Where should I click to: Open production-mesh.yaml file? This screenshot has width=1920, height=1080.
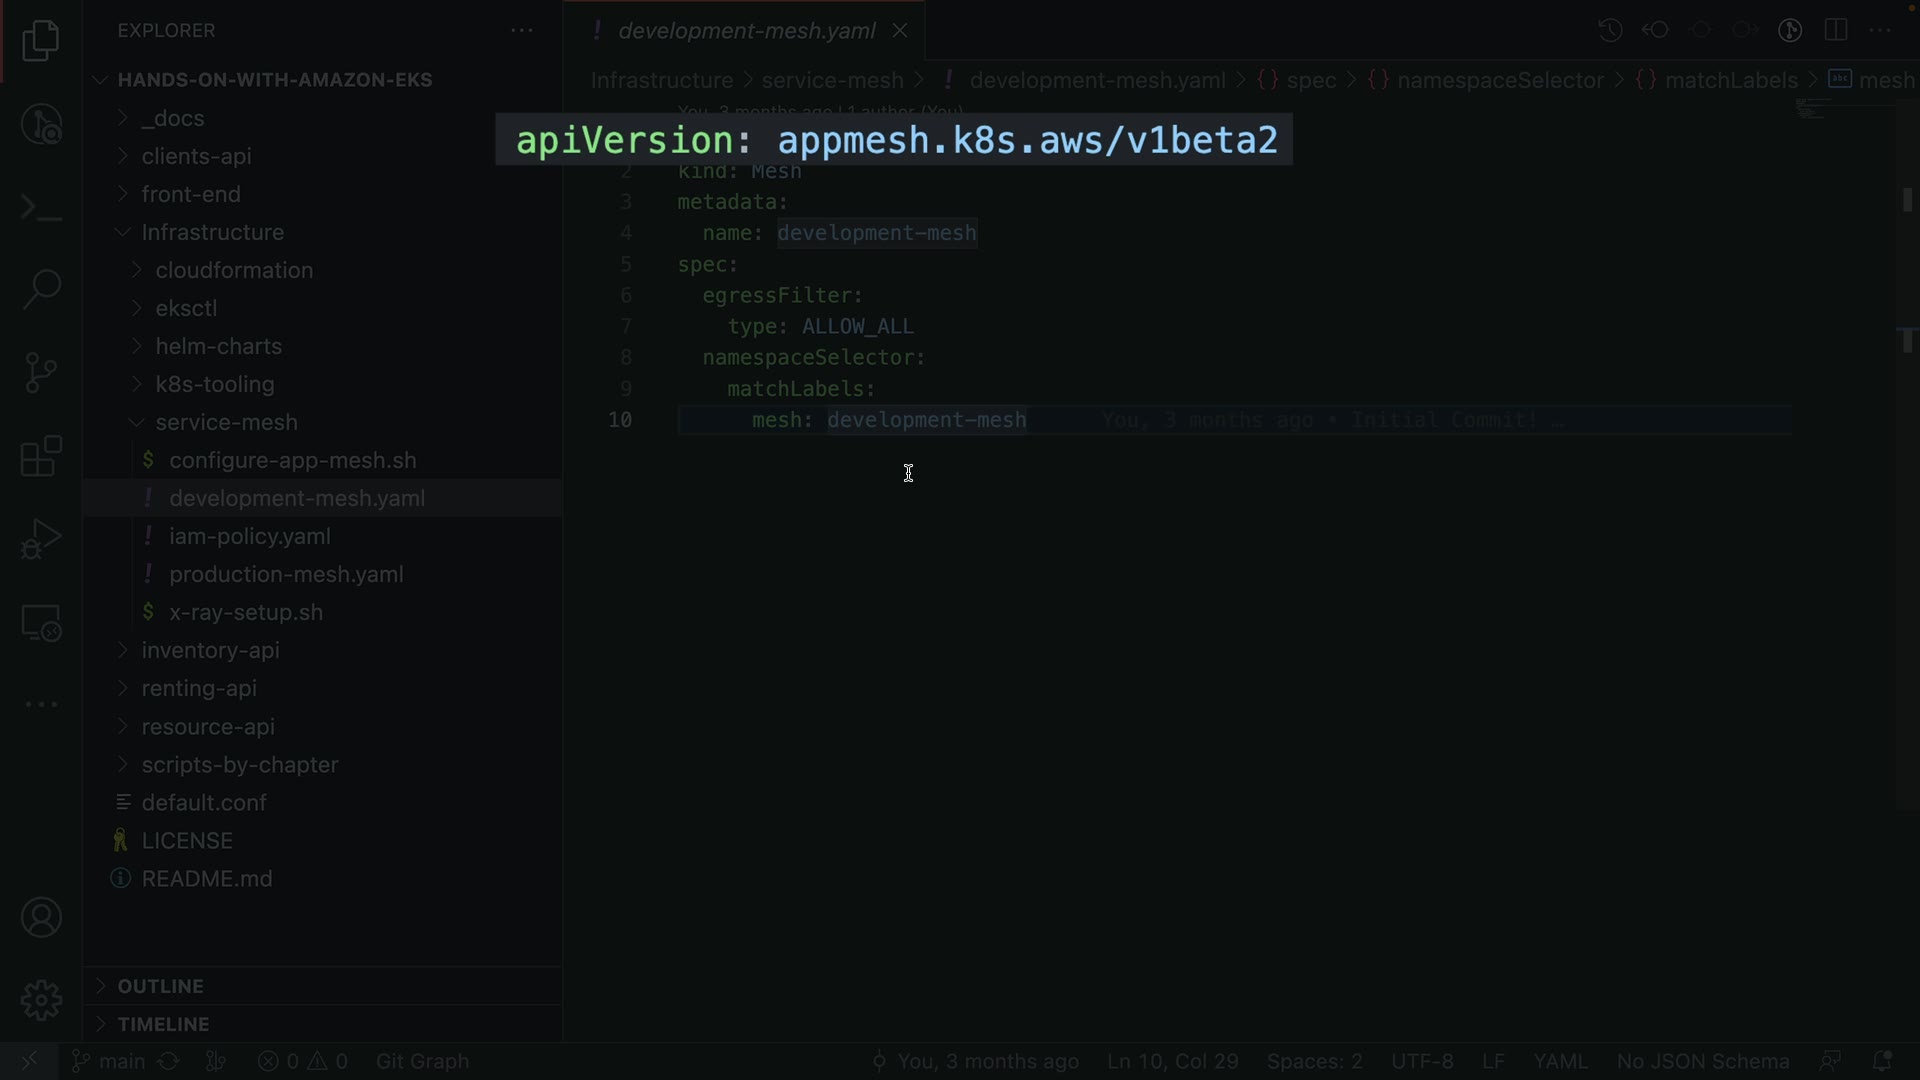tap(286, 574)
